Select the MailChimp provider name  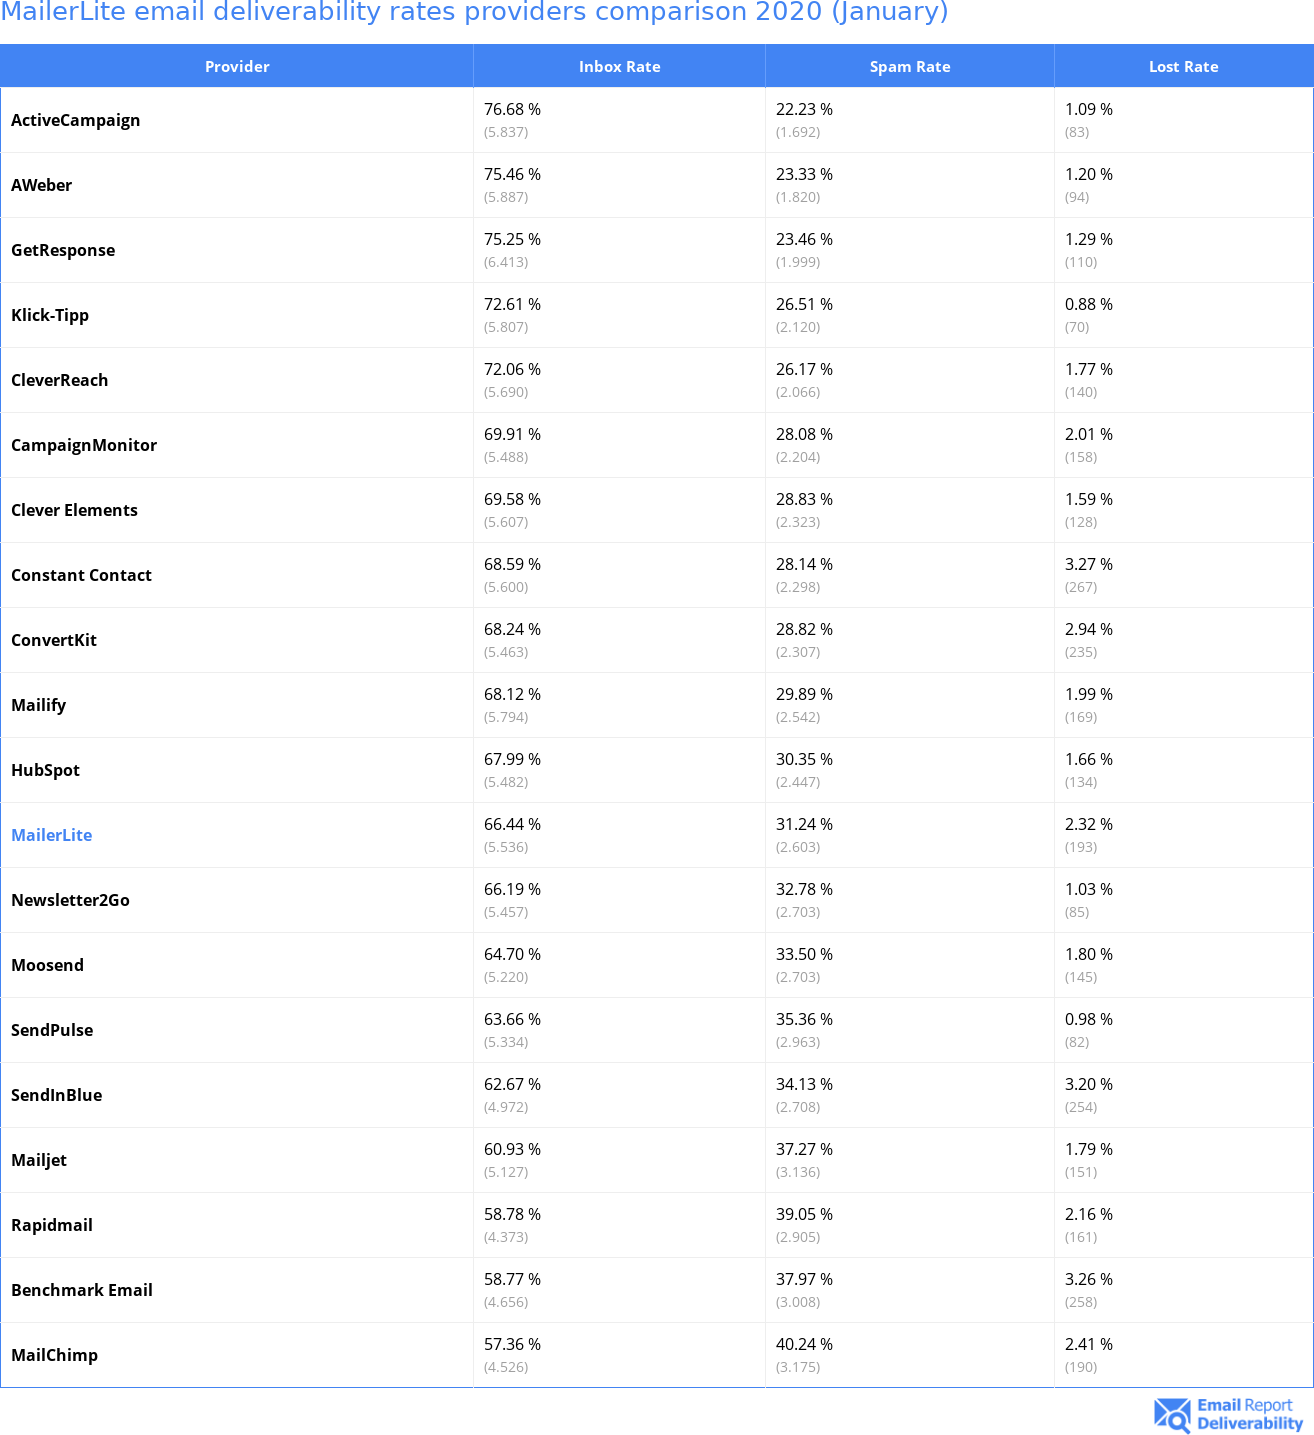[x=55, y=1355]
